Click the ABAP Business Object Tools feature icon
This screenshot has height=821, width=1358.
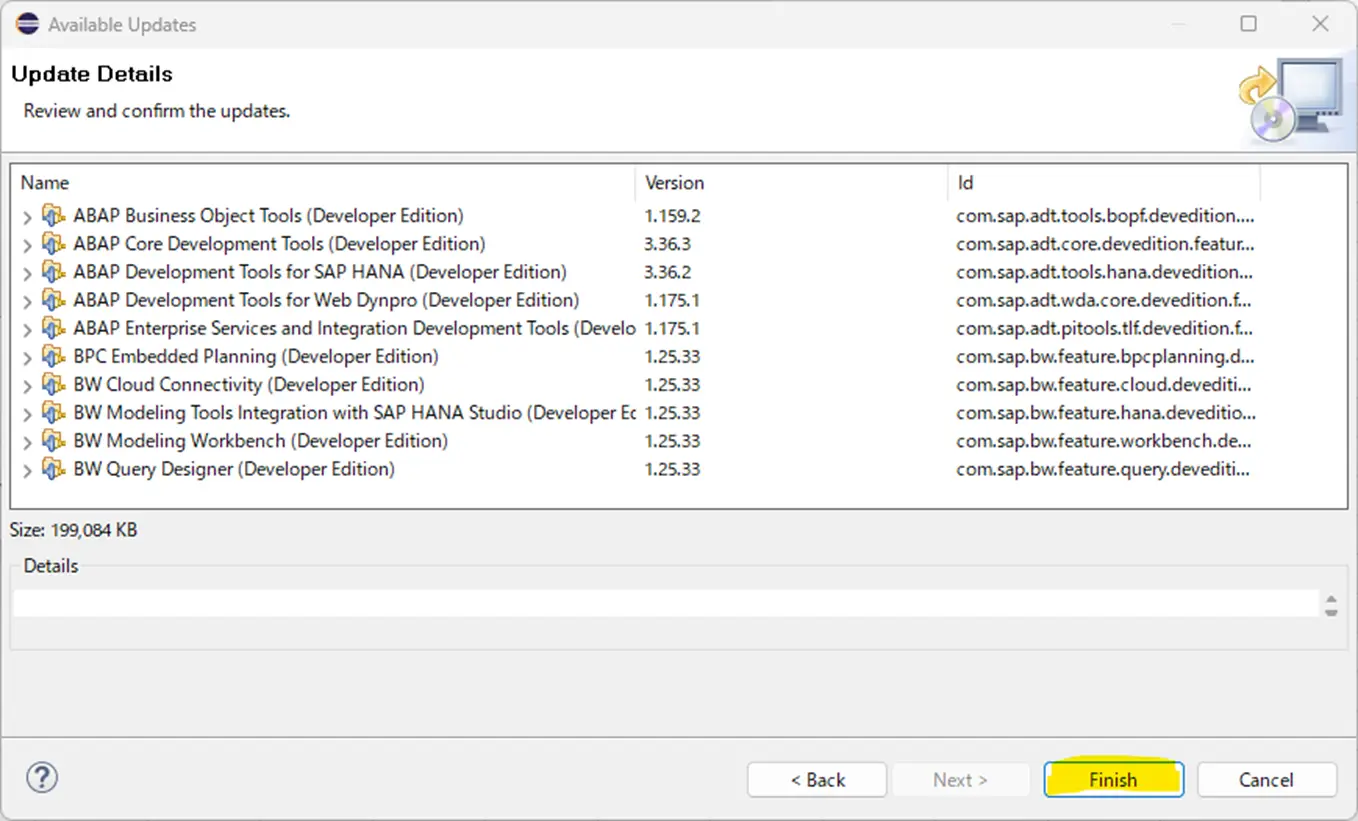point(53,215)
